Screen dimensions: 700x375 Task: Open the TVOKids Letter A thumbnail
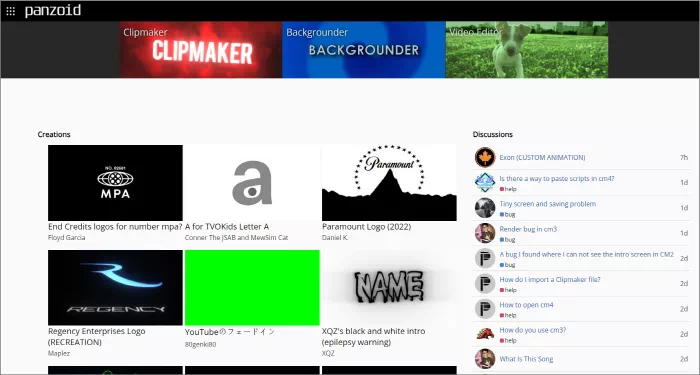click(252, 183)
